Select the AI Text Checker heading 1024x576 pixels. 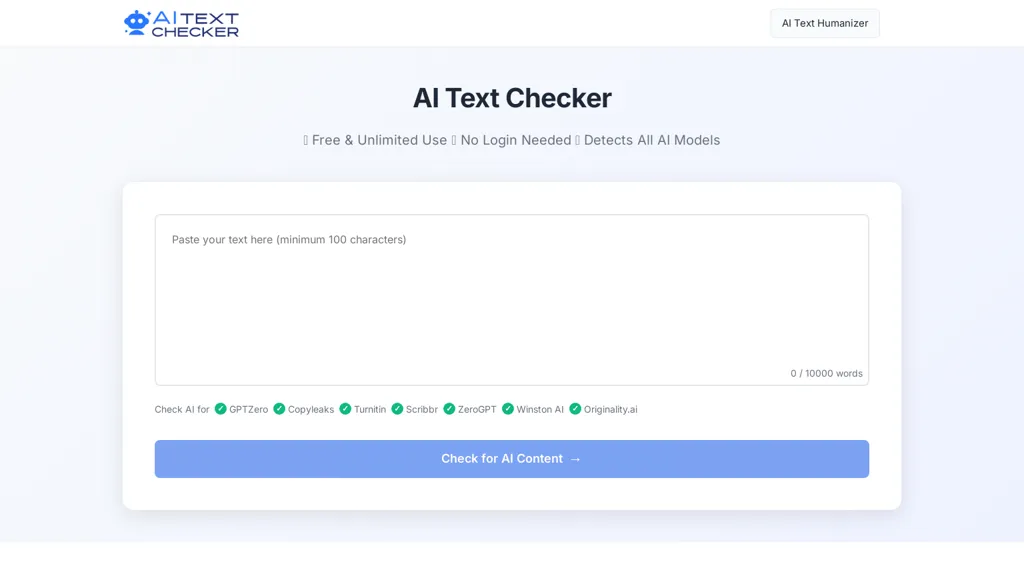511,98
